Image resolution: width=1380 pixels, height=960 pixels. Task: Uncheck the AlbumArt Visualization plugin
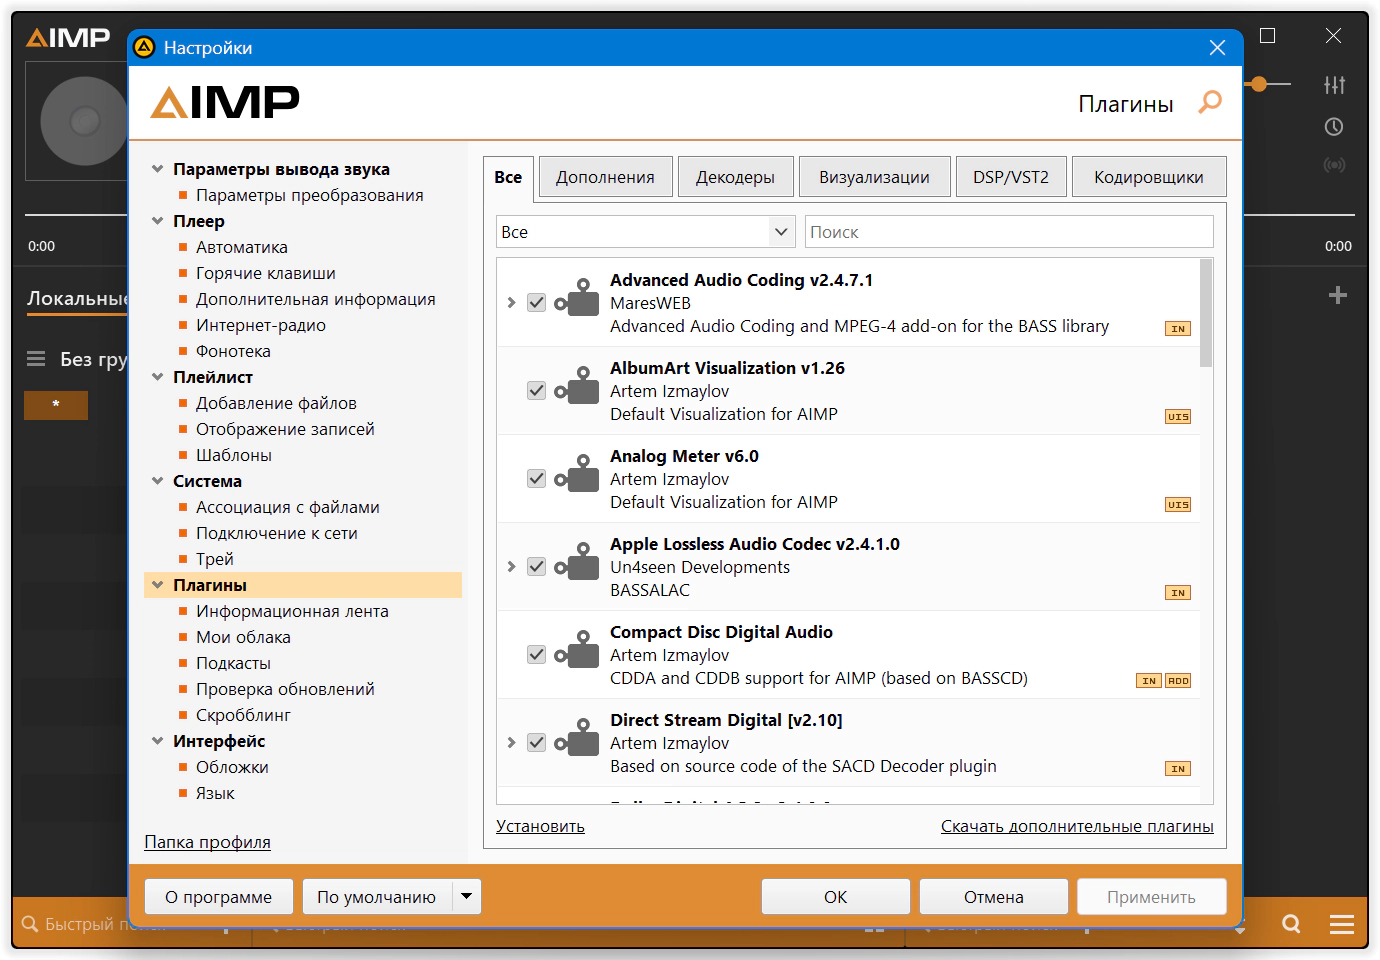(x=537, y=390)
